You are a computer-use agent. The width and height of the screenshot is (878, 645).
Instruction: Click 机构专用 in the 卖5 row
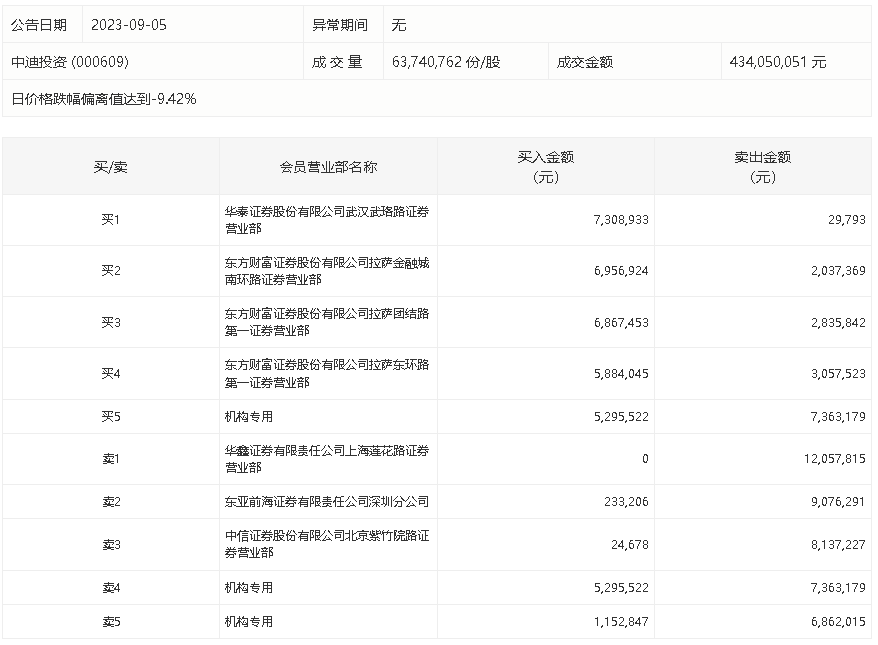(249, 621)
